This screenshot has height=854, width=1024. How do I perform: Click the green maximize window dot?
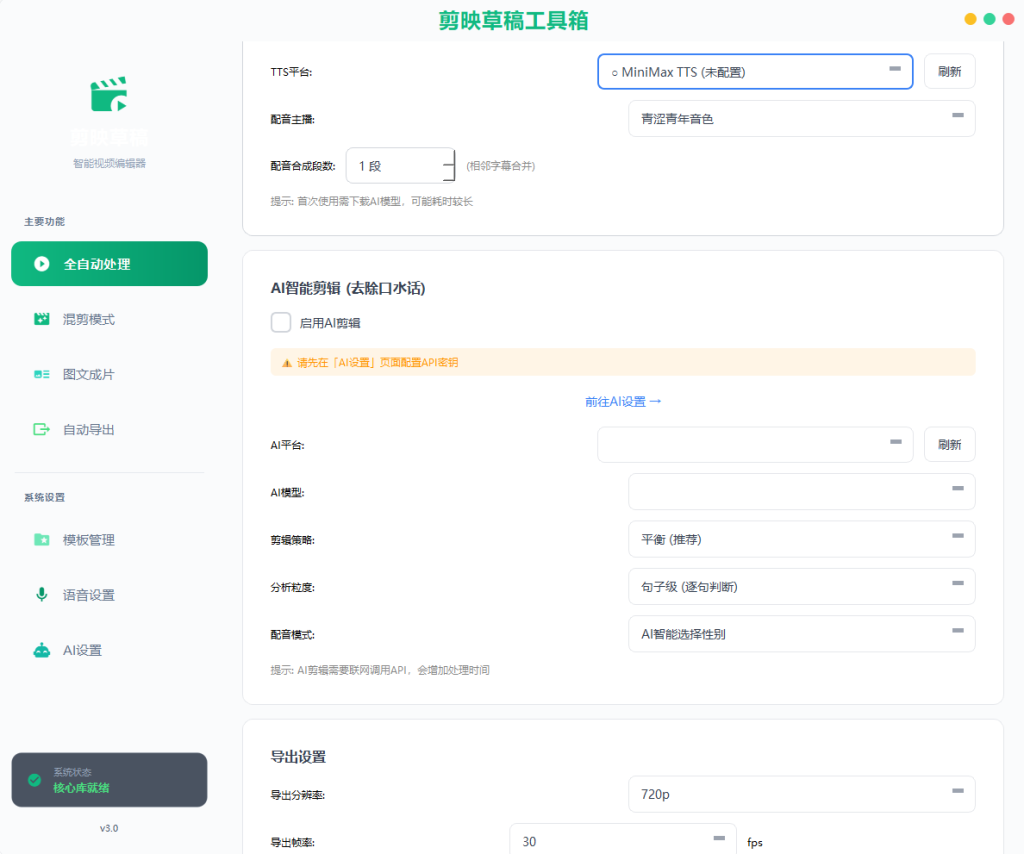[989, 19]
